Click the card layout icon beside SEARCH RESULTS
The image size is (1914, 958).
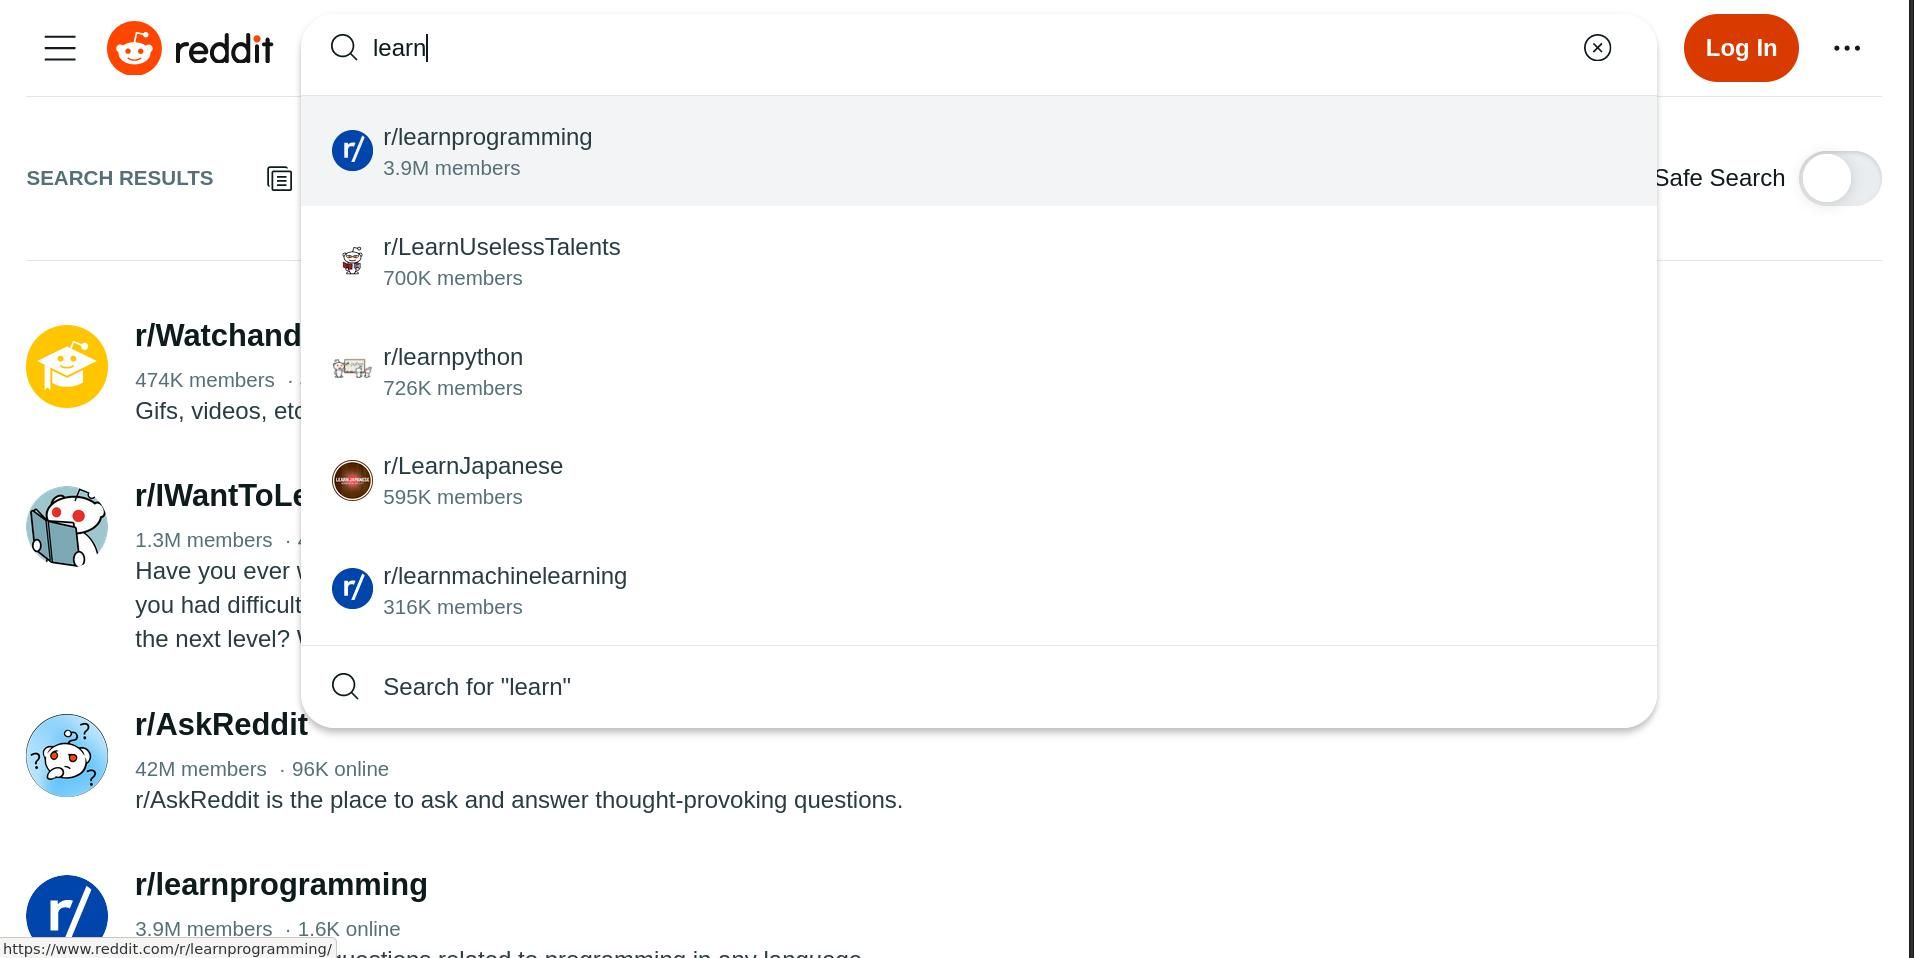pyautogui.click(x=279, y=178)
